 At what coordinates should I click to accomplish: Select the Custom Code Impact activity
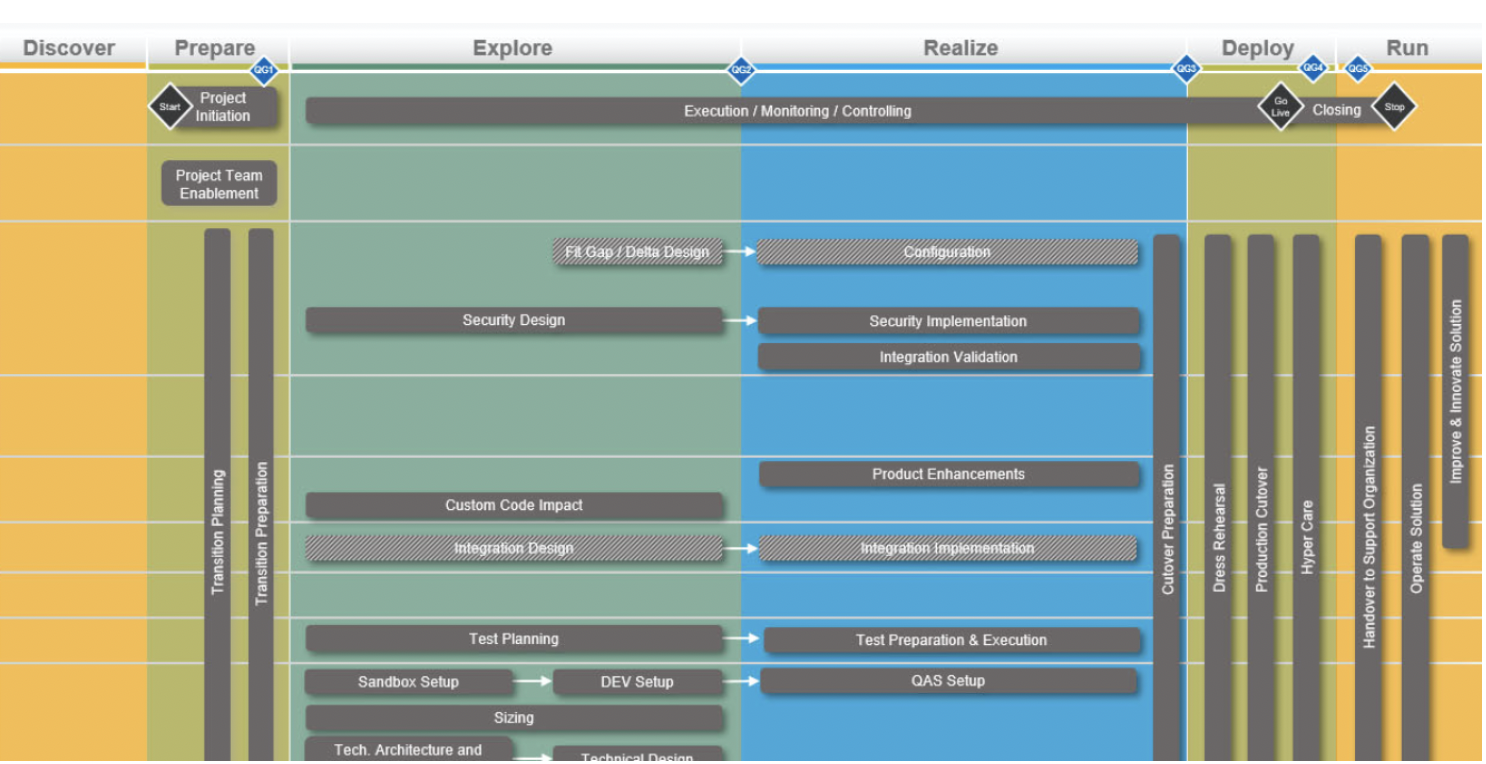[513, 505]
